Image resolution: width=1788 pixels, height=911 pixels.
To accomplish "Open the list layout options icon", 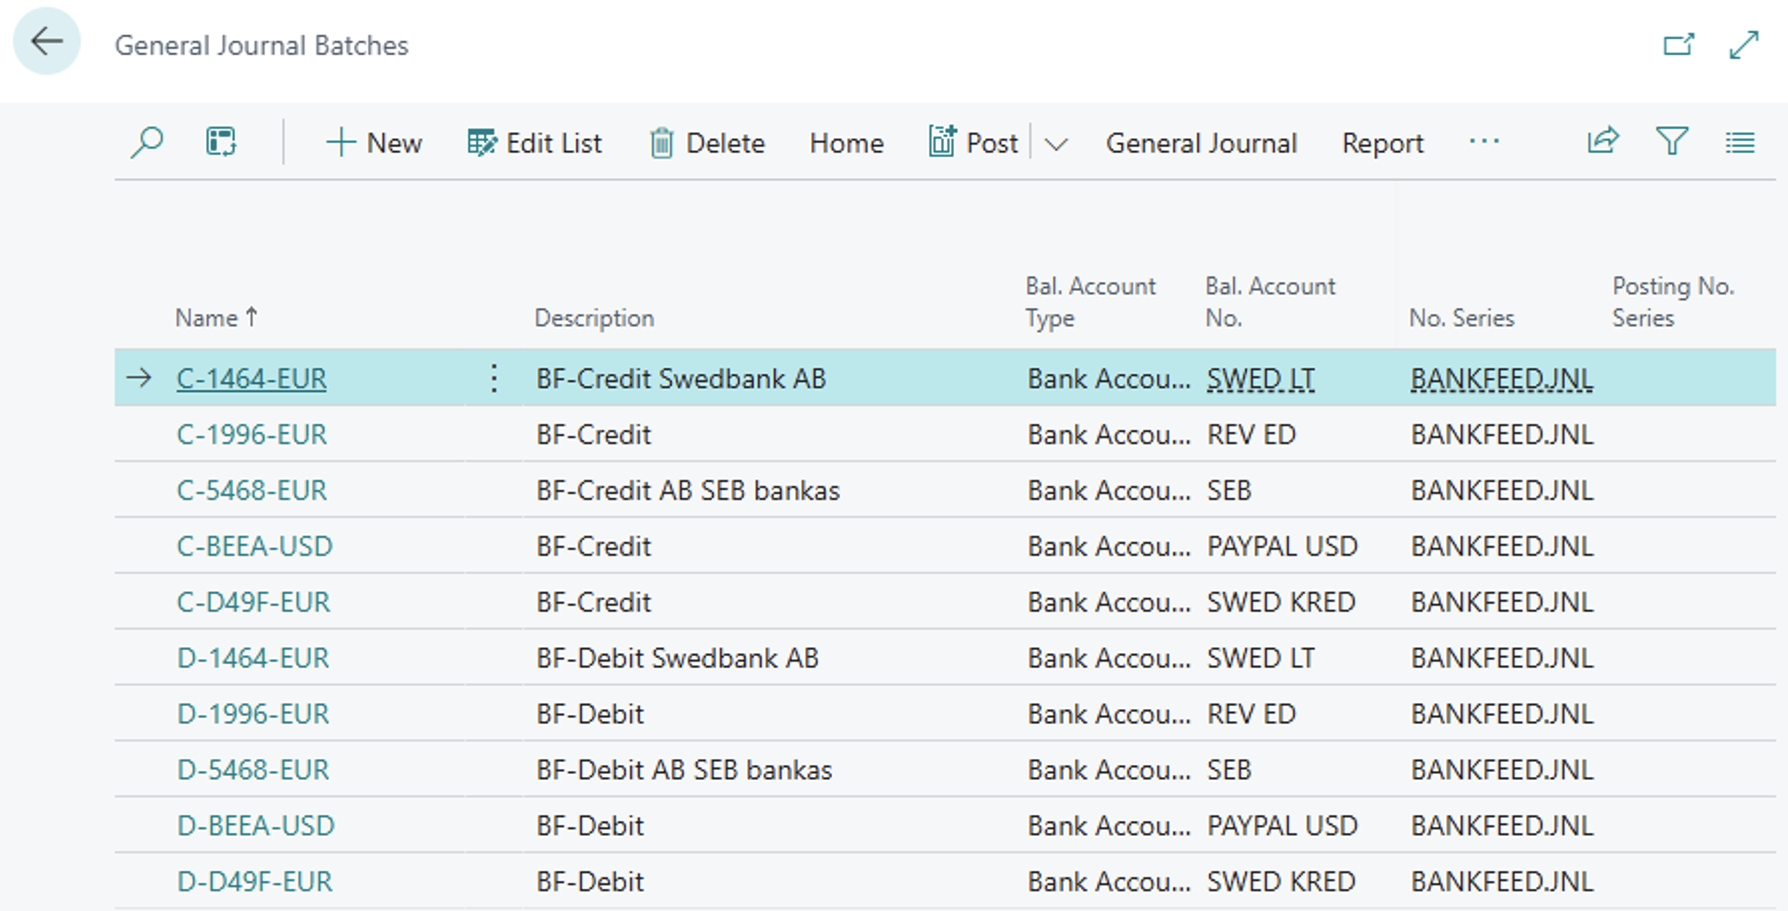I will click(1740, 143).
